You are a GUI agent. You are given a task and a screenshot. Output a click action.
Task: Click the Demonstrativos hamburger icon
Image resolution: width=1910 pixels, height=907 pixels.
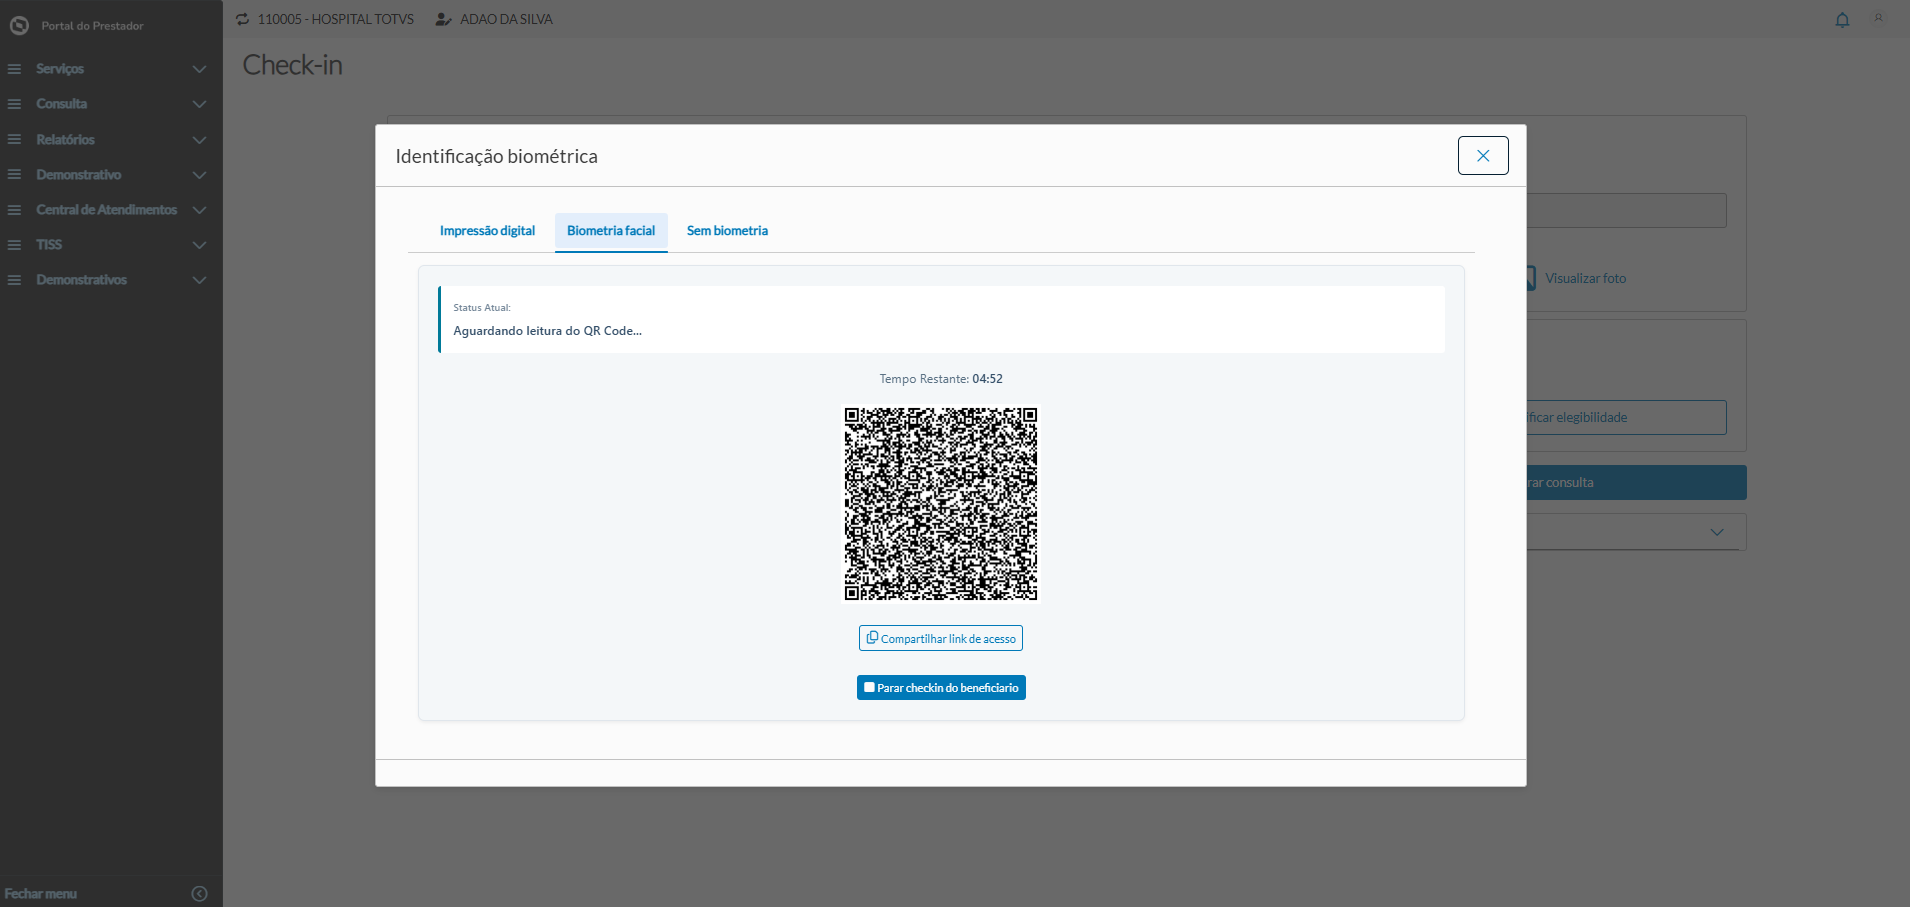click(x=14, y=280)
